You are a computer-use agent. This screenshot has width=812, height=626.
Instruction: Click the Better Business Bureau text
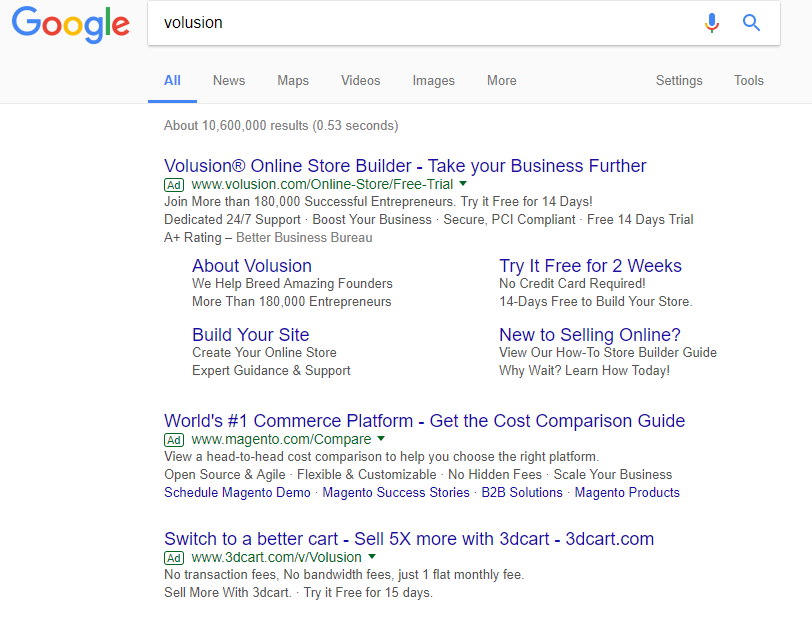pos(304,237)
